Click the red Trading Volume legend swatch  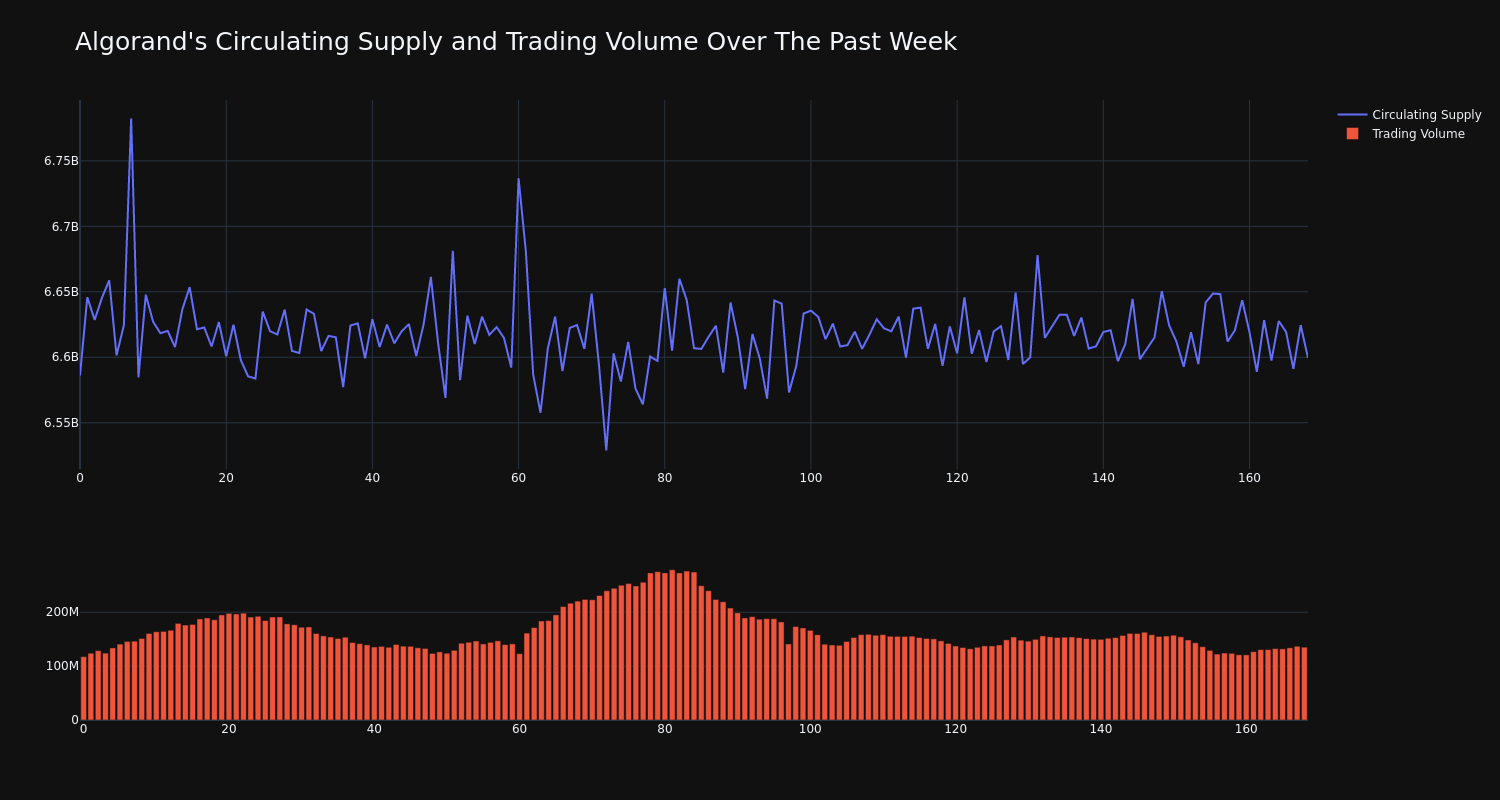1352,134
